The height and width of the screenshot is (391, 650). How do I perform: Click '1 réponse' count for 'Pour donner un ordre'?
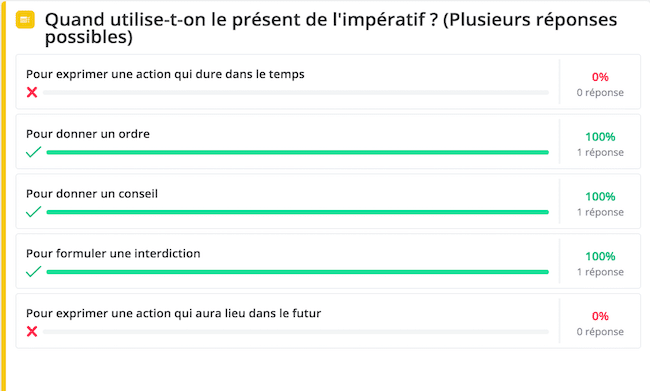point(600,152)
